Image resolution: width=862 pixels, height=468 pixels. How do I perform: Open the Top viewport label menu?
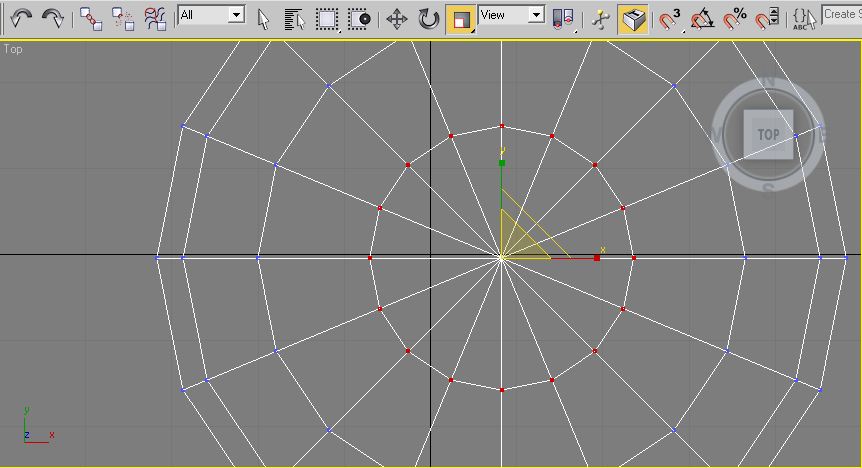point(13,49)
